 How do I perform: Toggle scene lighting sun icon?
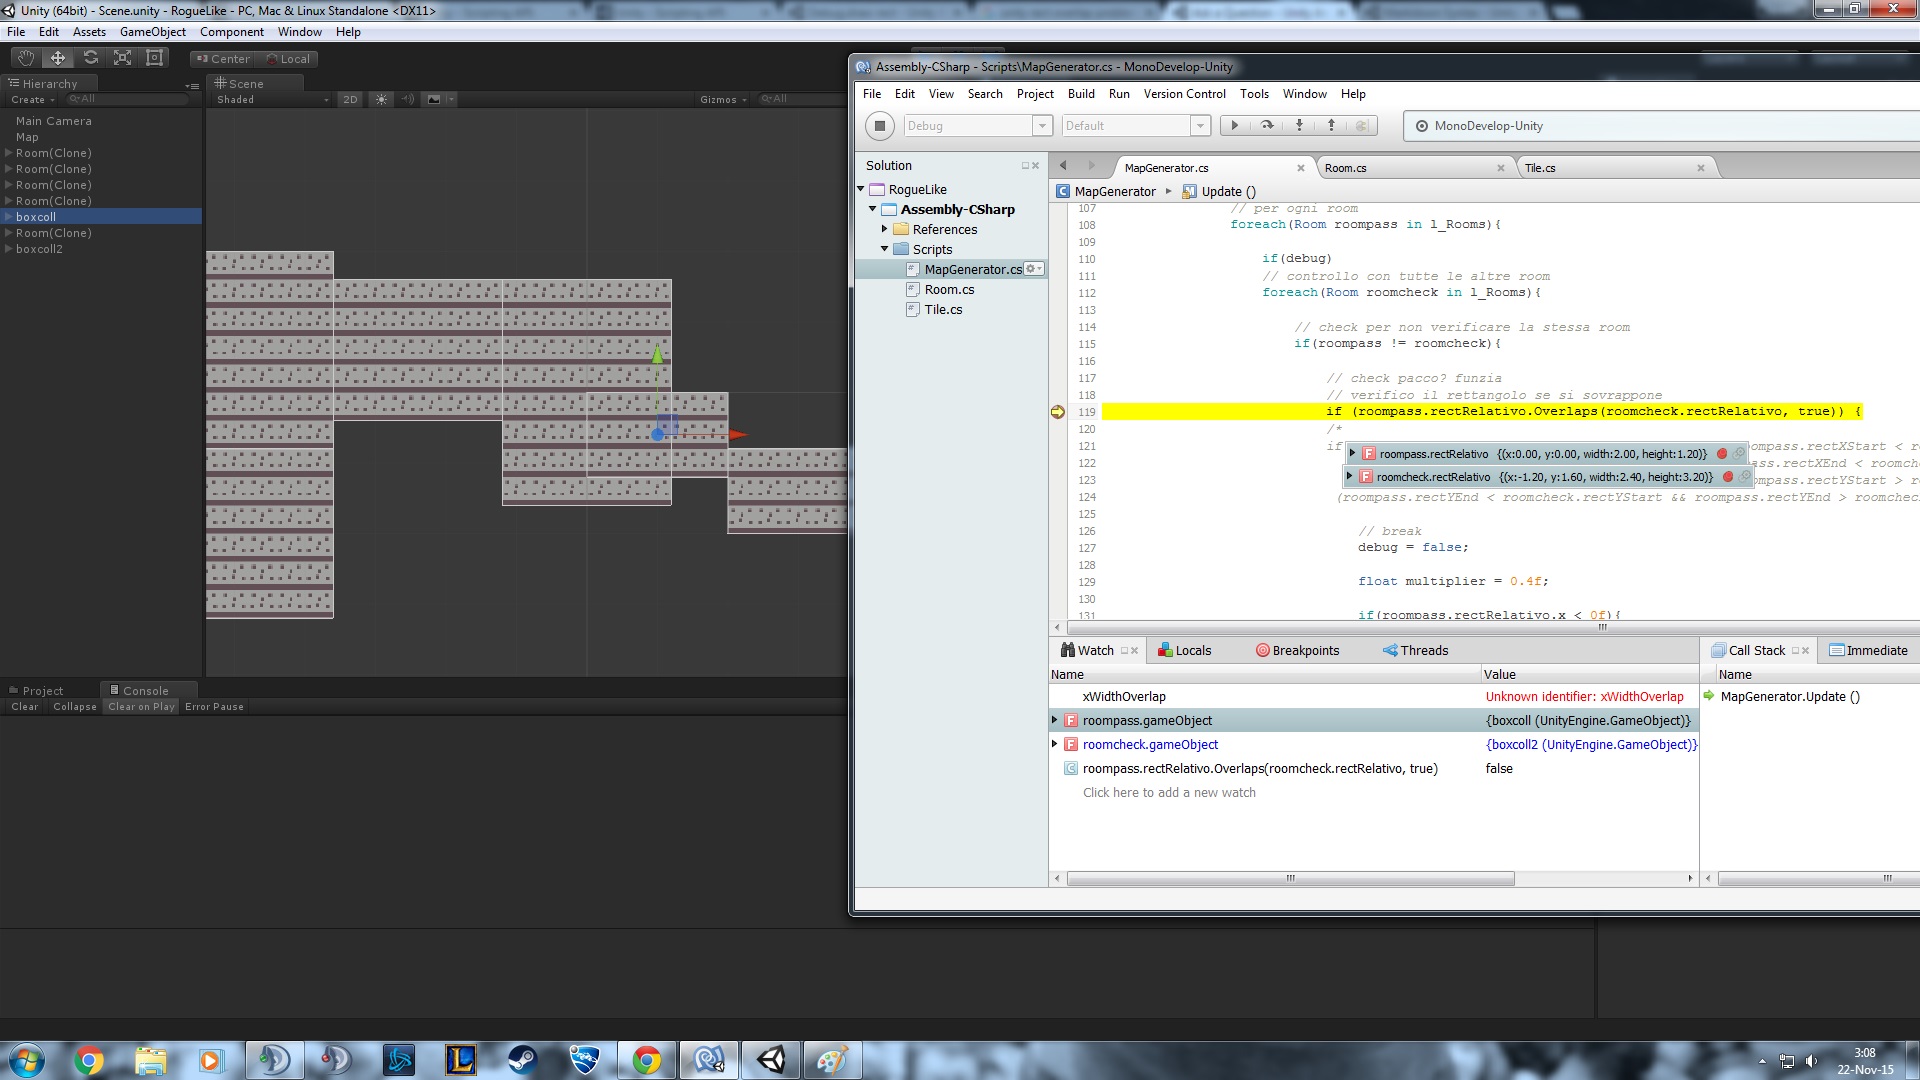pyautogui.click(x=381, y=99)
